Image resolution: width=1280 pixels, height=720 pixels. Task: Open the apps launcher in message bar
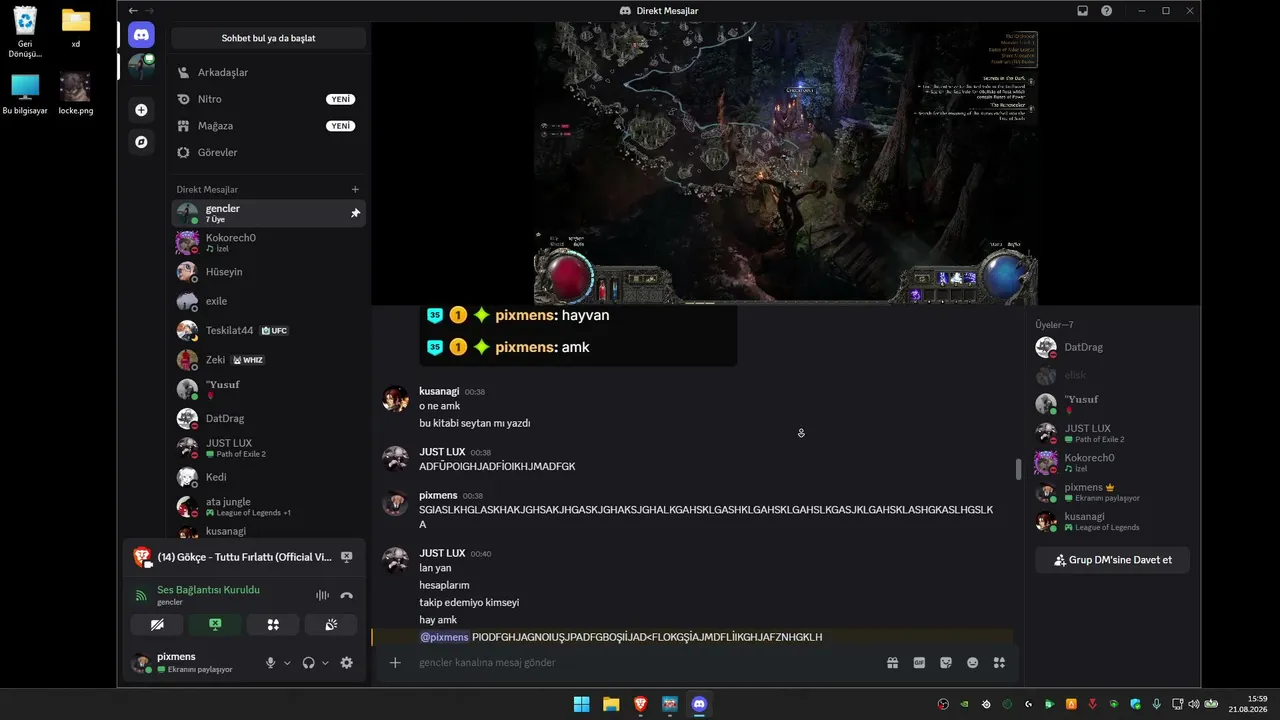click(999, 662)
